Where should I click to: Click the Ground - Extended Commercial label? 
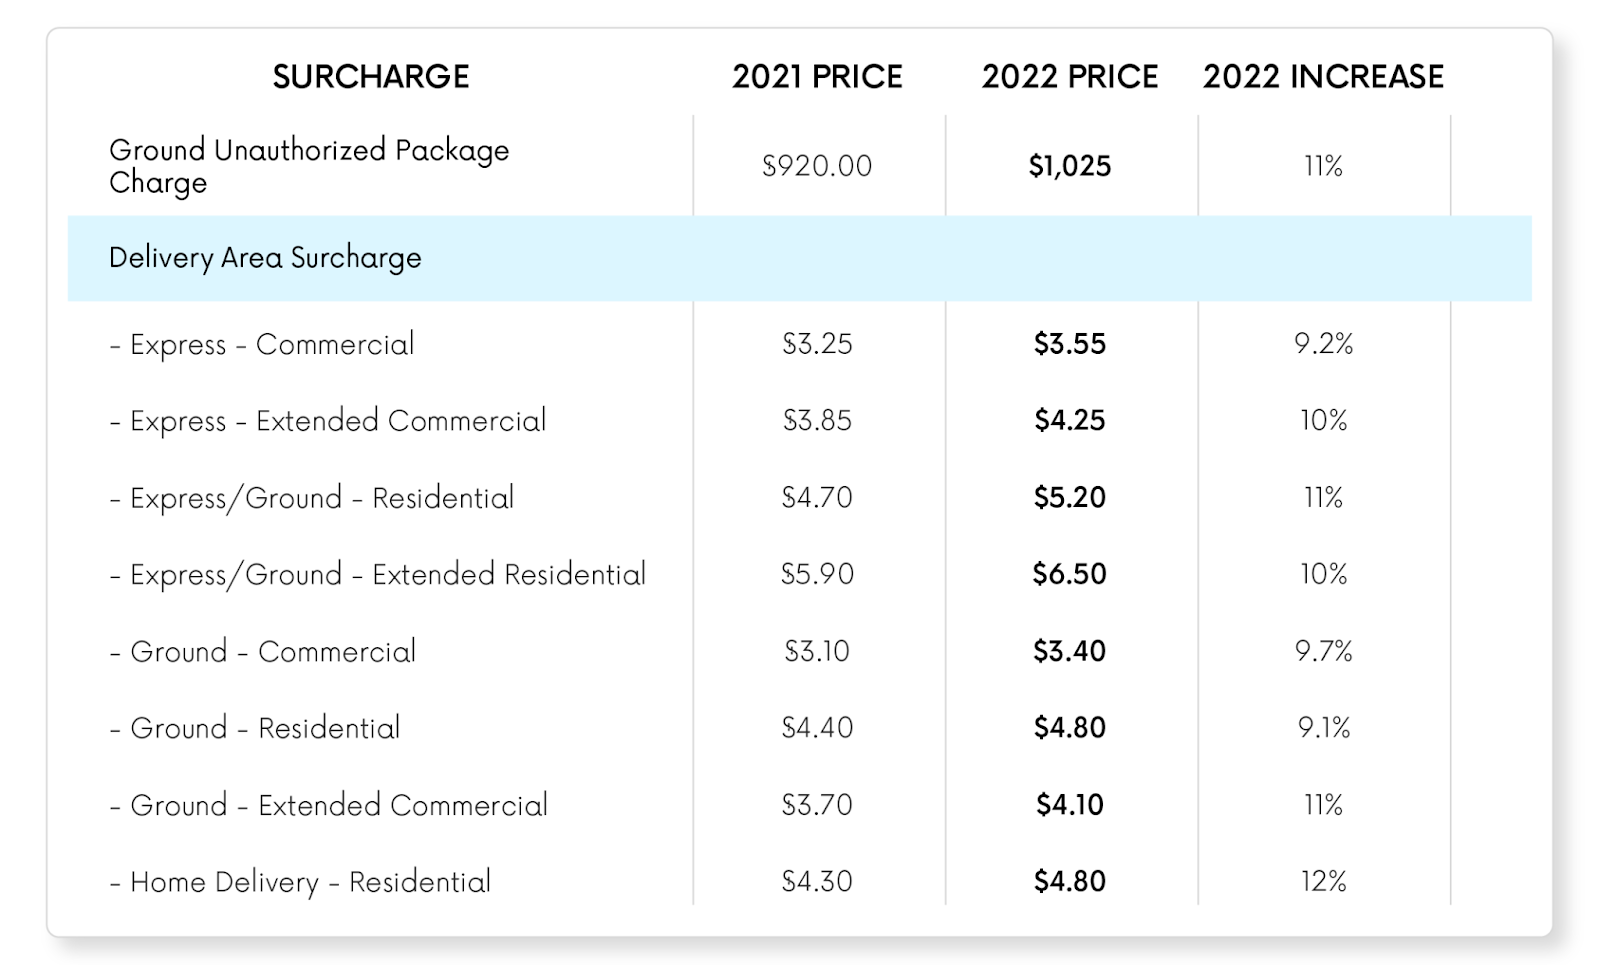tap(329, 805)
